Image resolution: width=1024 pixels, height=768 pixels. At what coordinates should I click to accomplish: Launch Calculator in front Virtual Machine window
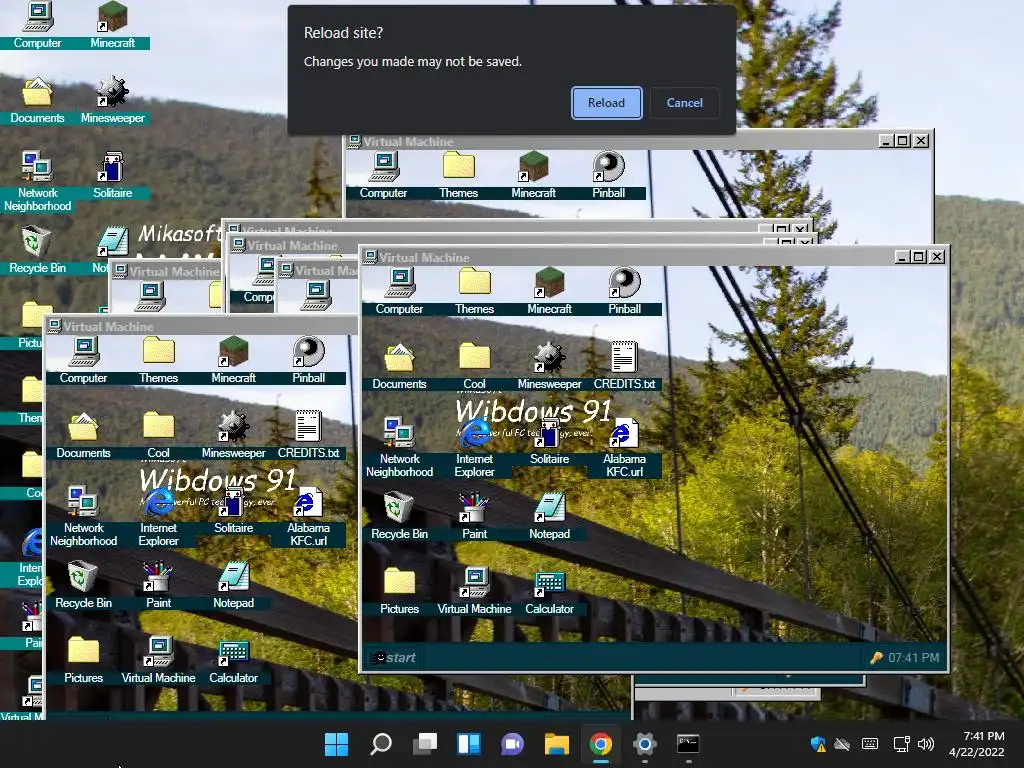[x=549, y=591]
